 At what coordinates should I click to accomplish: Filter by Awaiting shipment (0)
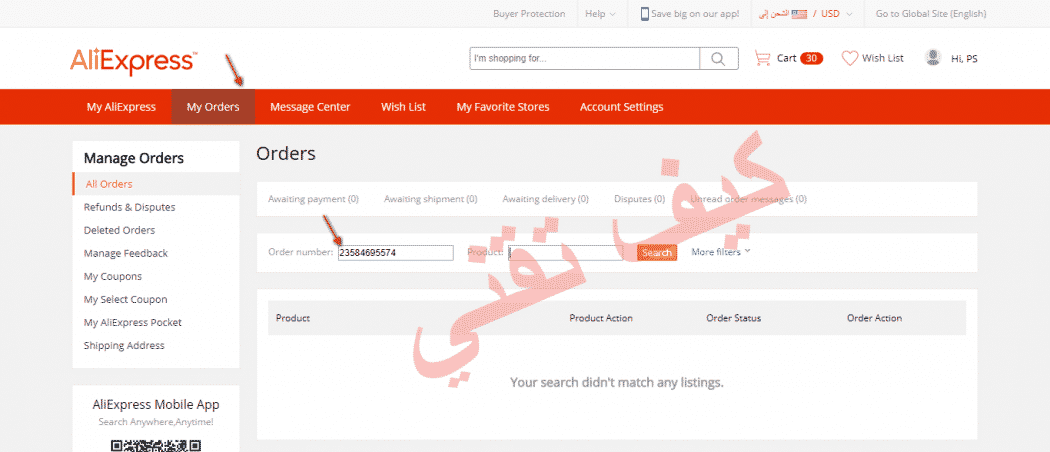click(431, 199)
